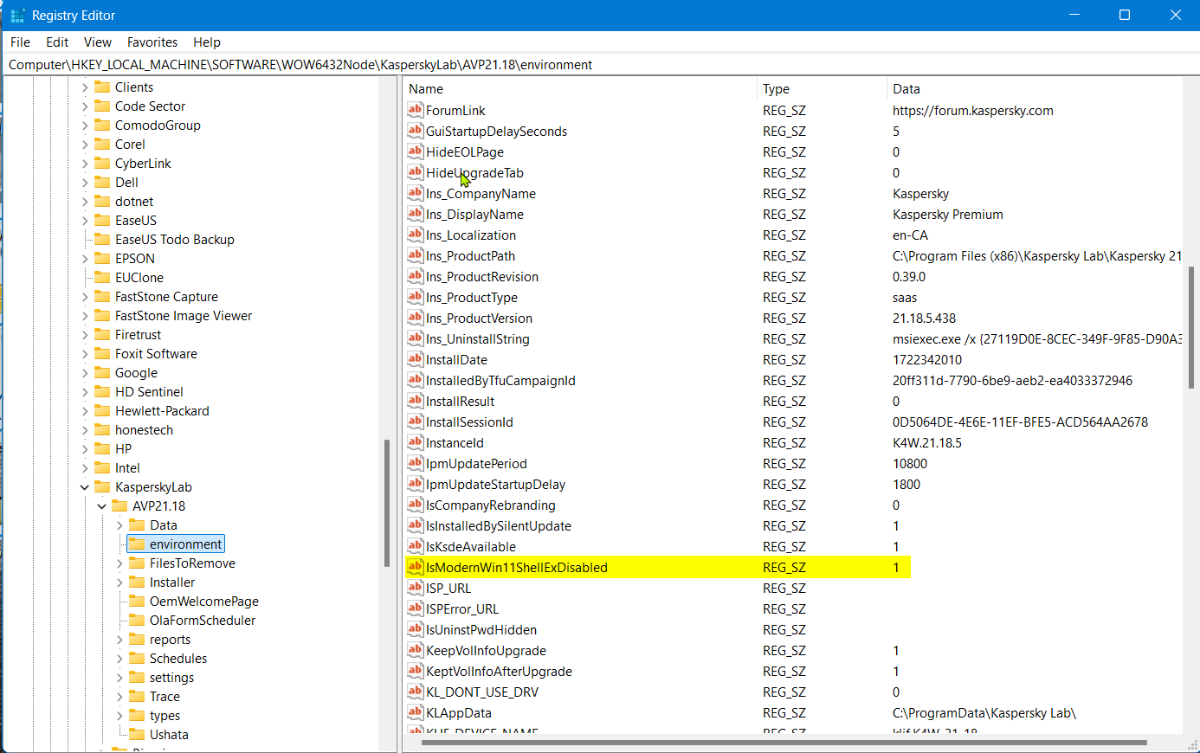Expand the Code Sector key
Screen dimensions: 1200x753
tap(84, 106)
